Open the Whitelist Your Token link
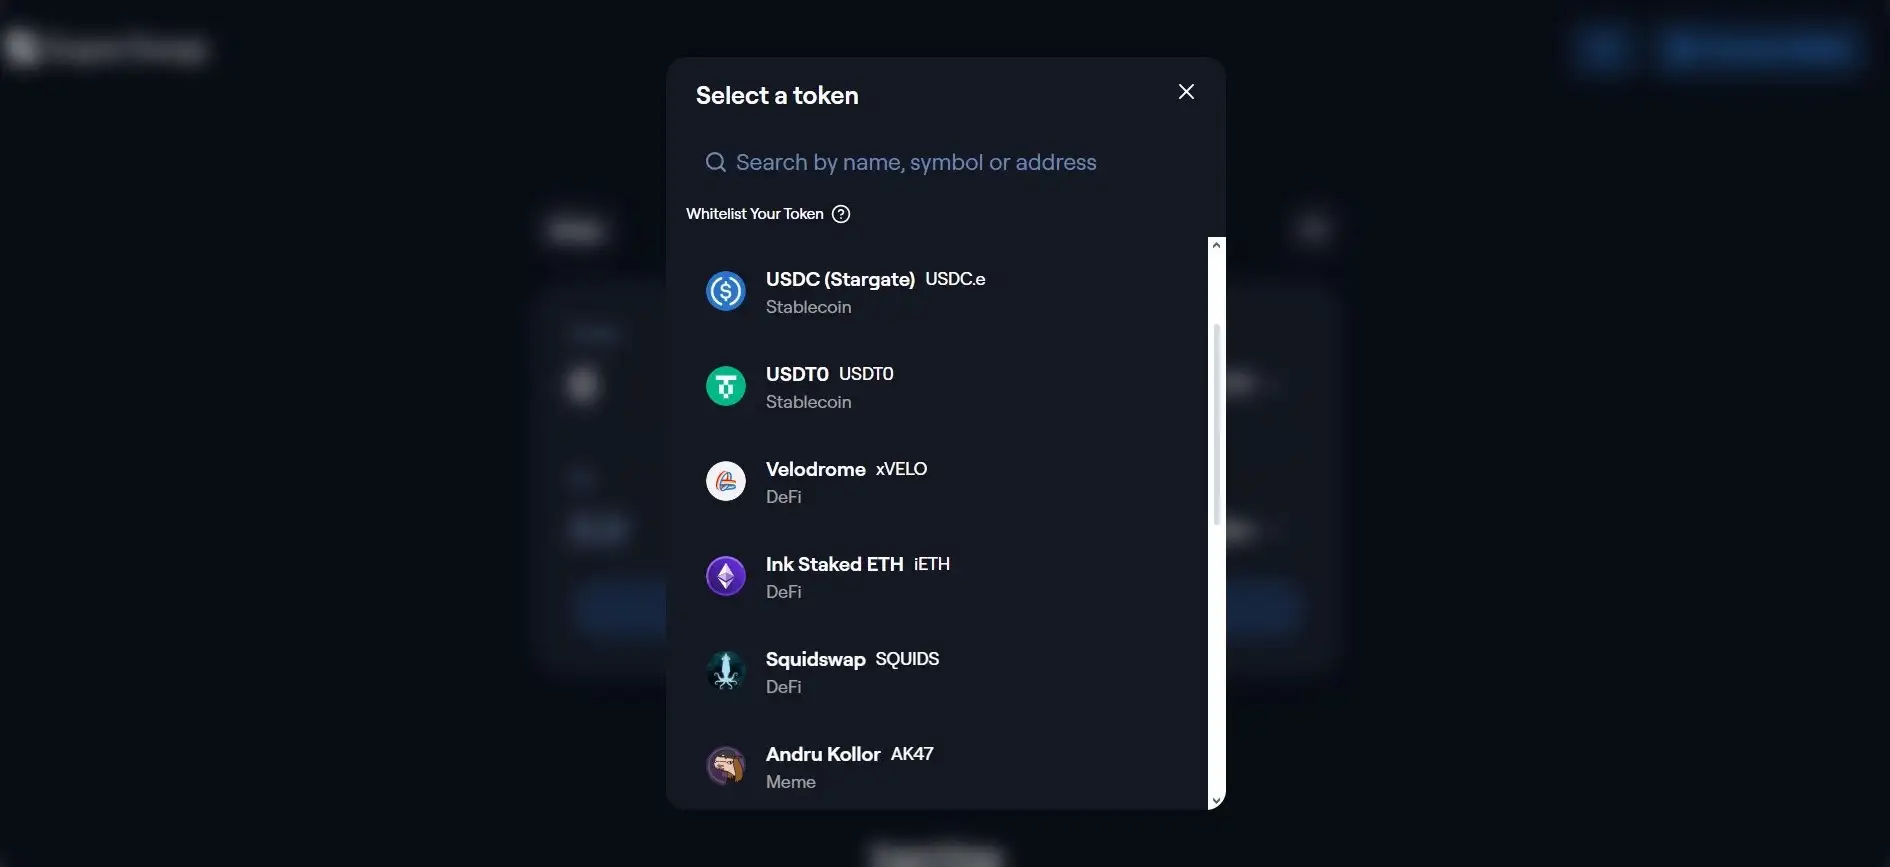 (755, 214)
